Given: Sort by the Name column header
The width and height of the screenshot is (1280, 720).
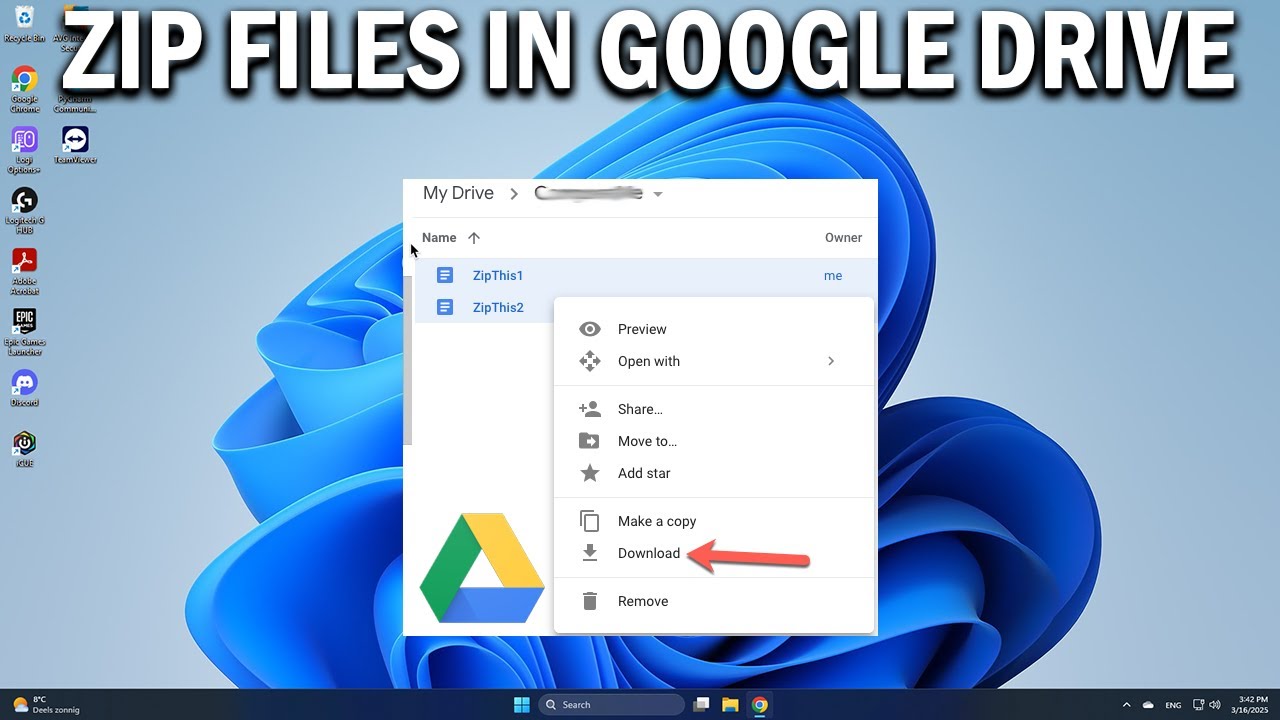Looking at the screenshot, I should tap(439, 238).
